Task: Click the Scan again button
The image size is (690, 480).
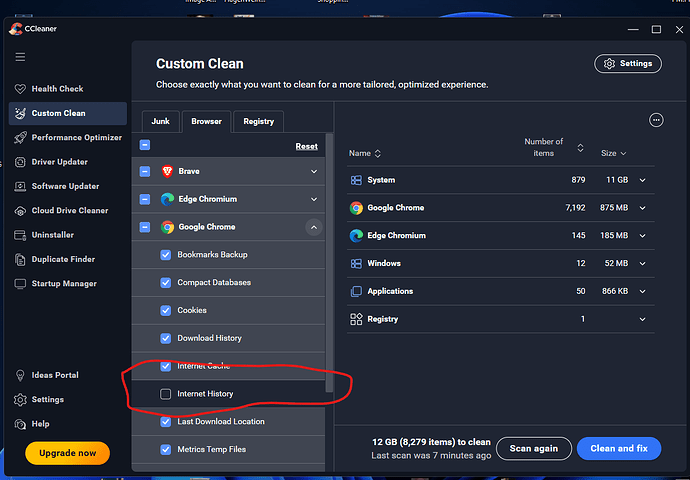Action: pos(534,448)
